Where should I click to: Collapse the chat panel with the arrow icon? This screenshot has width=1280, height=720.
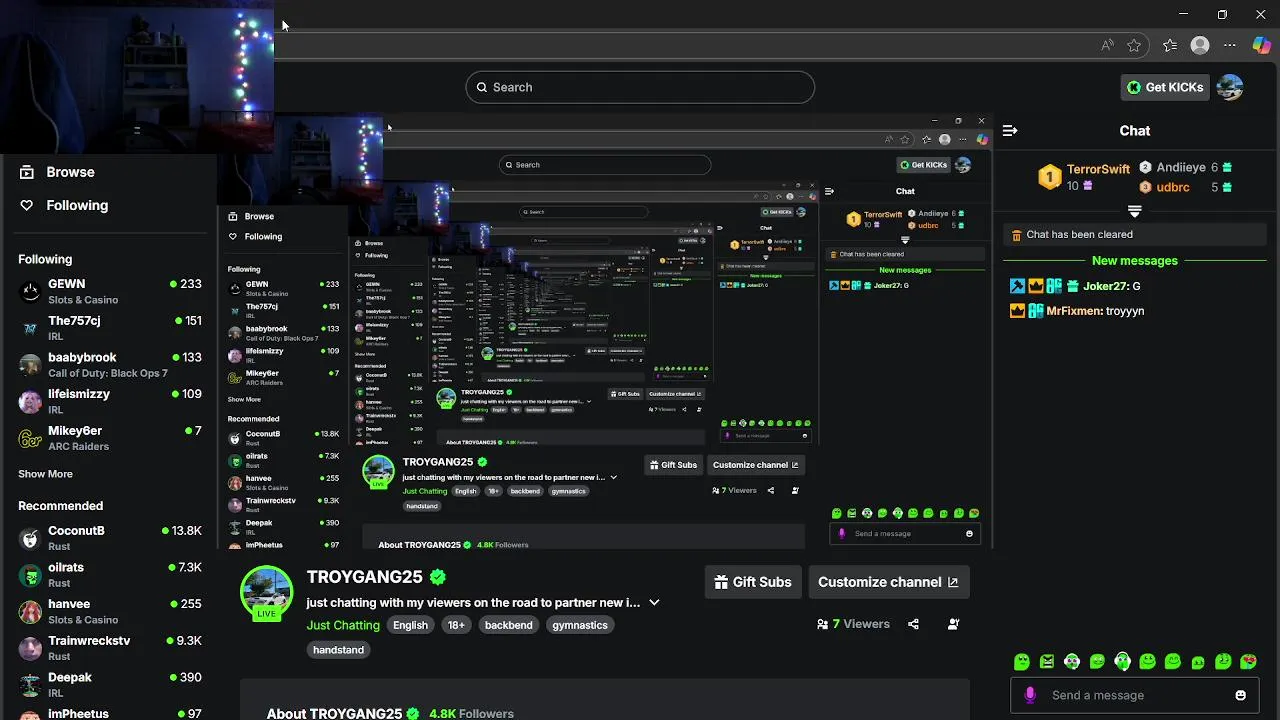click(1010, 131)
